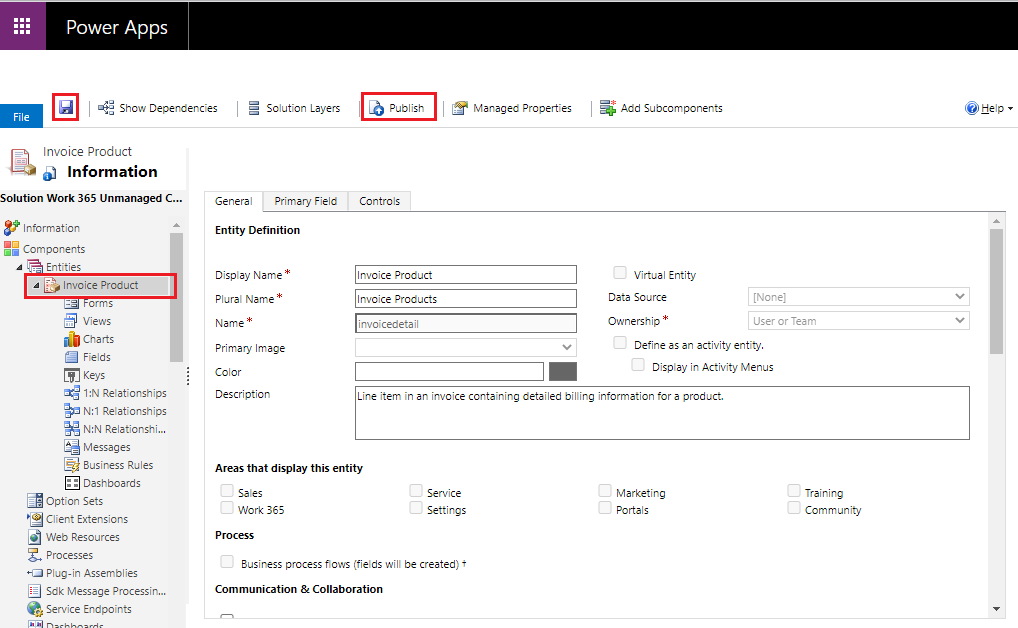The height and width of the screenshot is (628, 1018).
Task: Click the gray Color preview swatch
Action: [x=563, y=371]
